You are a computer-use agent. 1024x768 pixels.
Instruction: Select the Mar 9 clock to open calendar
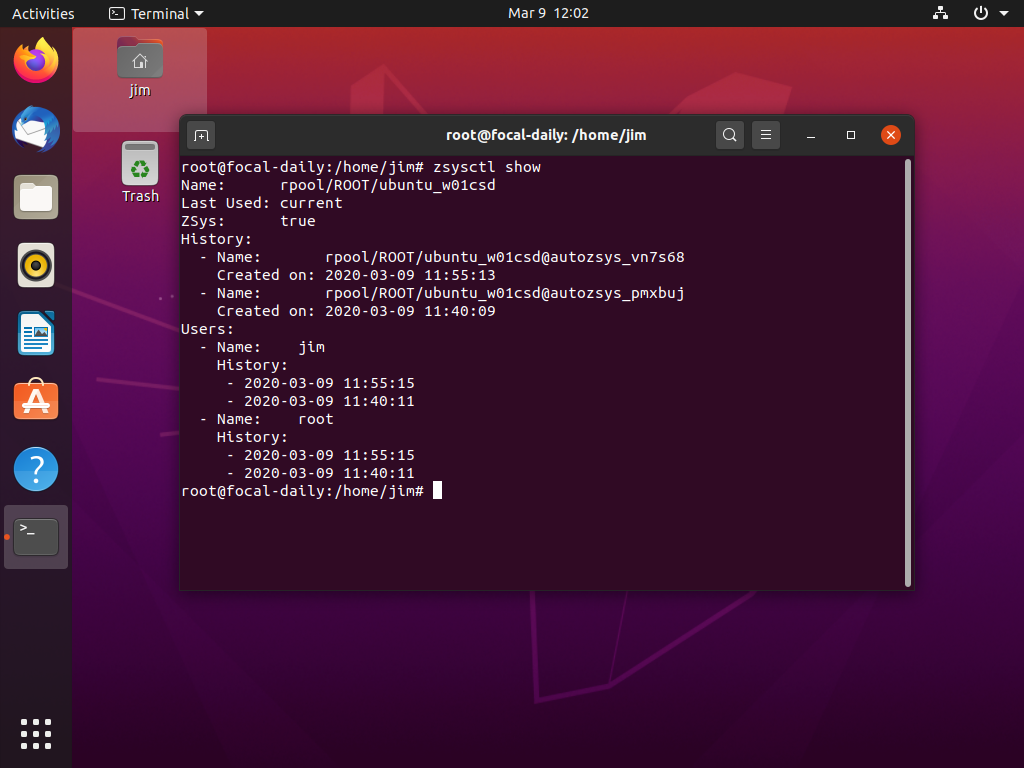tap(548, 13)
